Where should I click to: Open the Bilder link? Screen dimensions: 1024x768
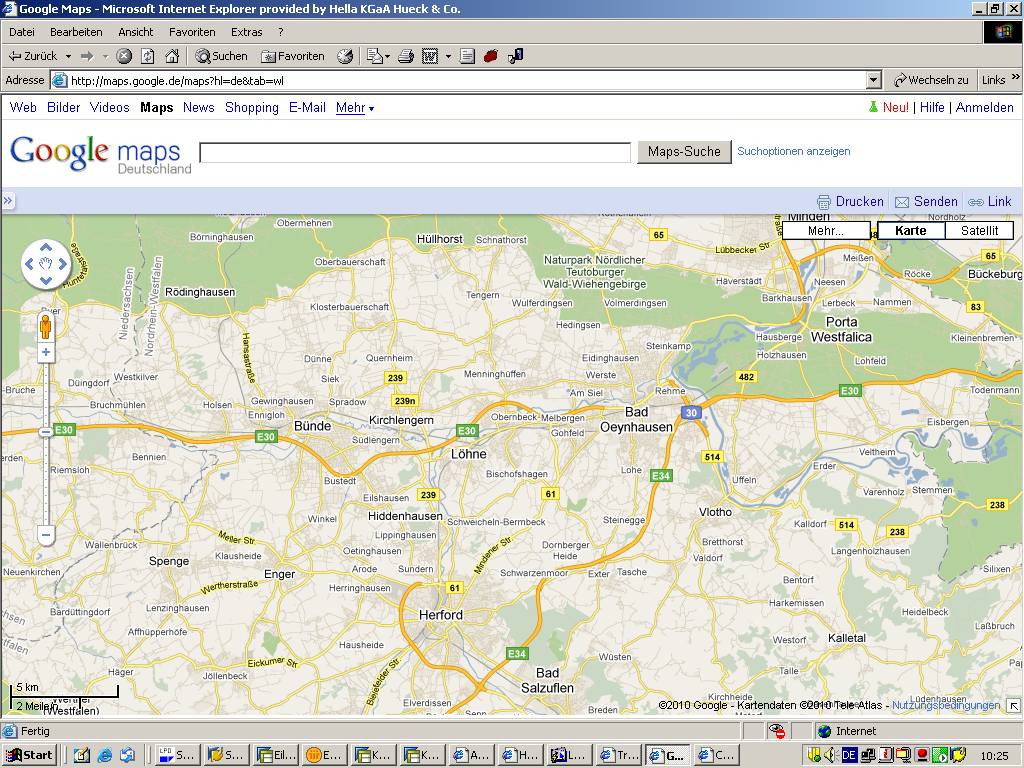63,108
